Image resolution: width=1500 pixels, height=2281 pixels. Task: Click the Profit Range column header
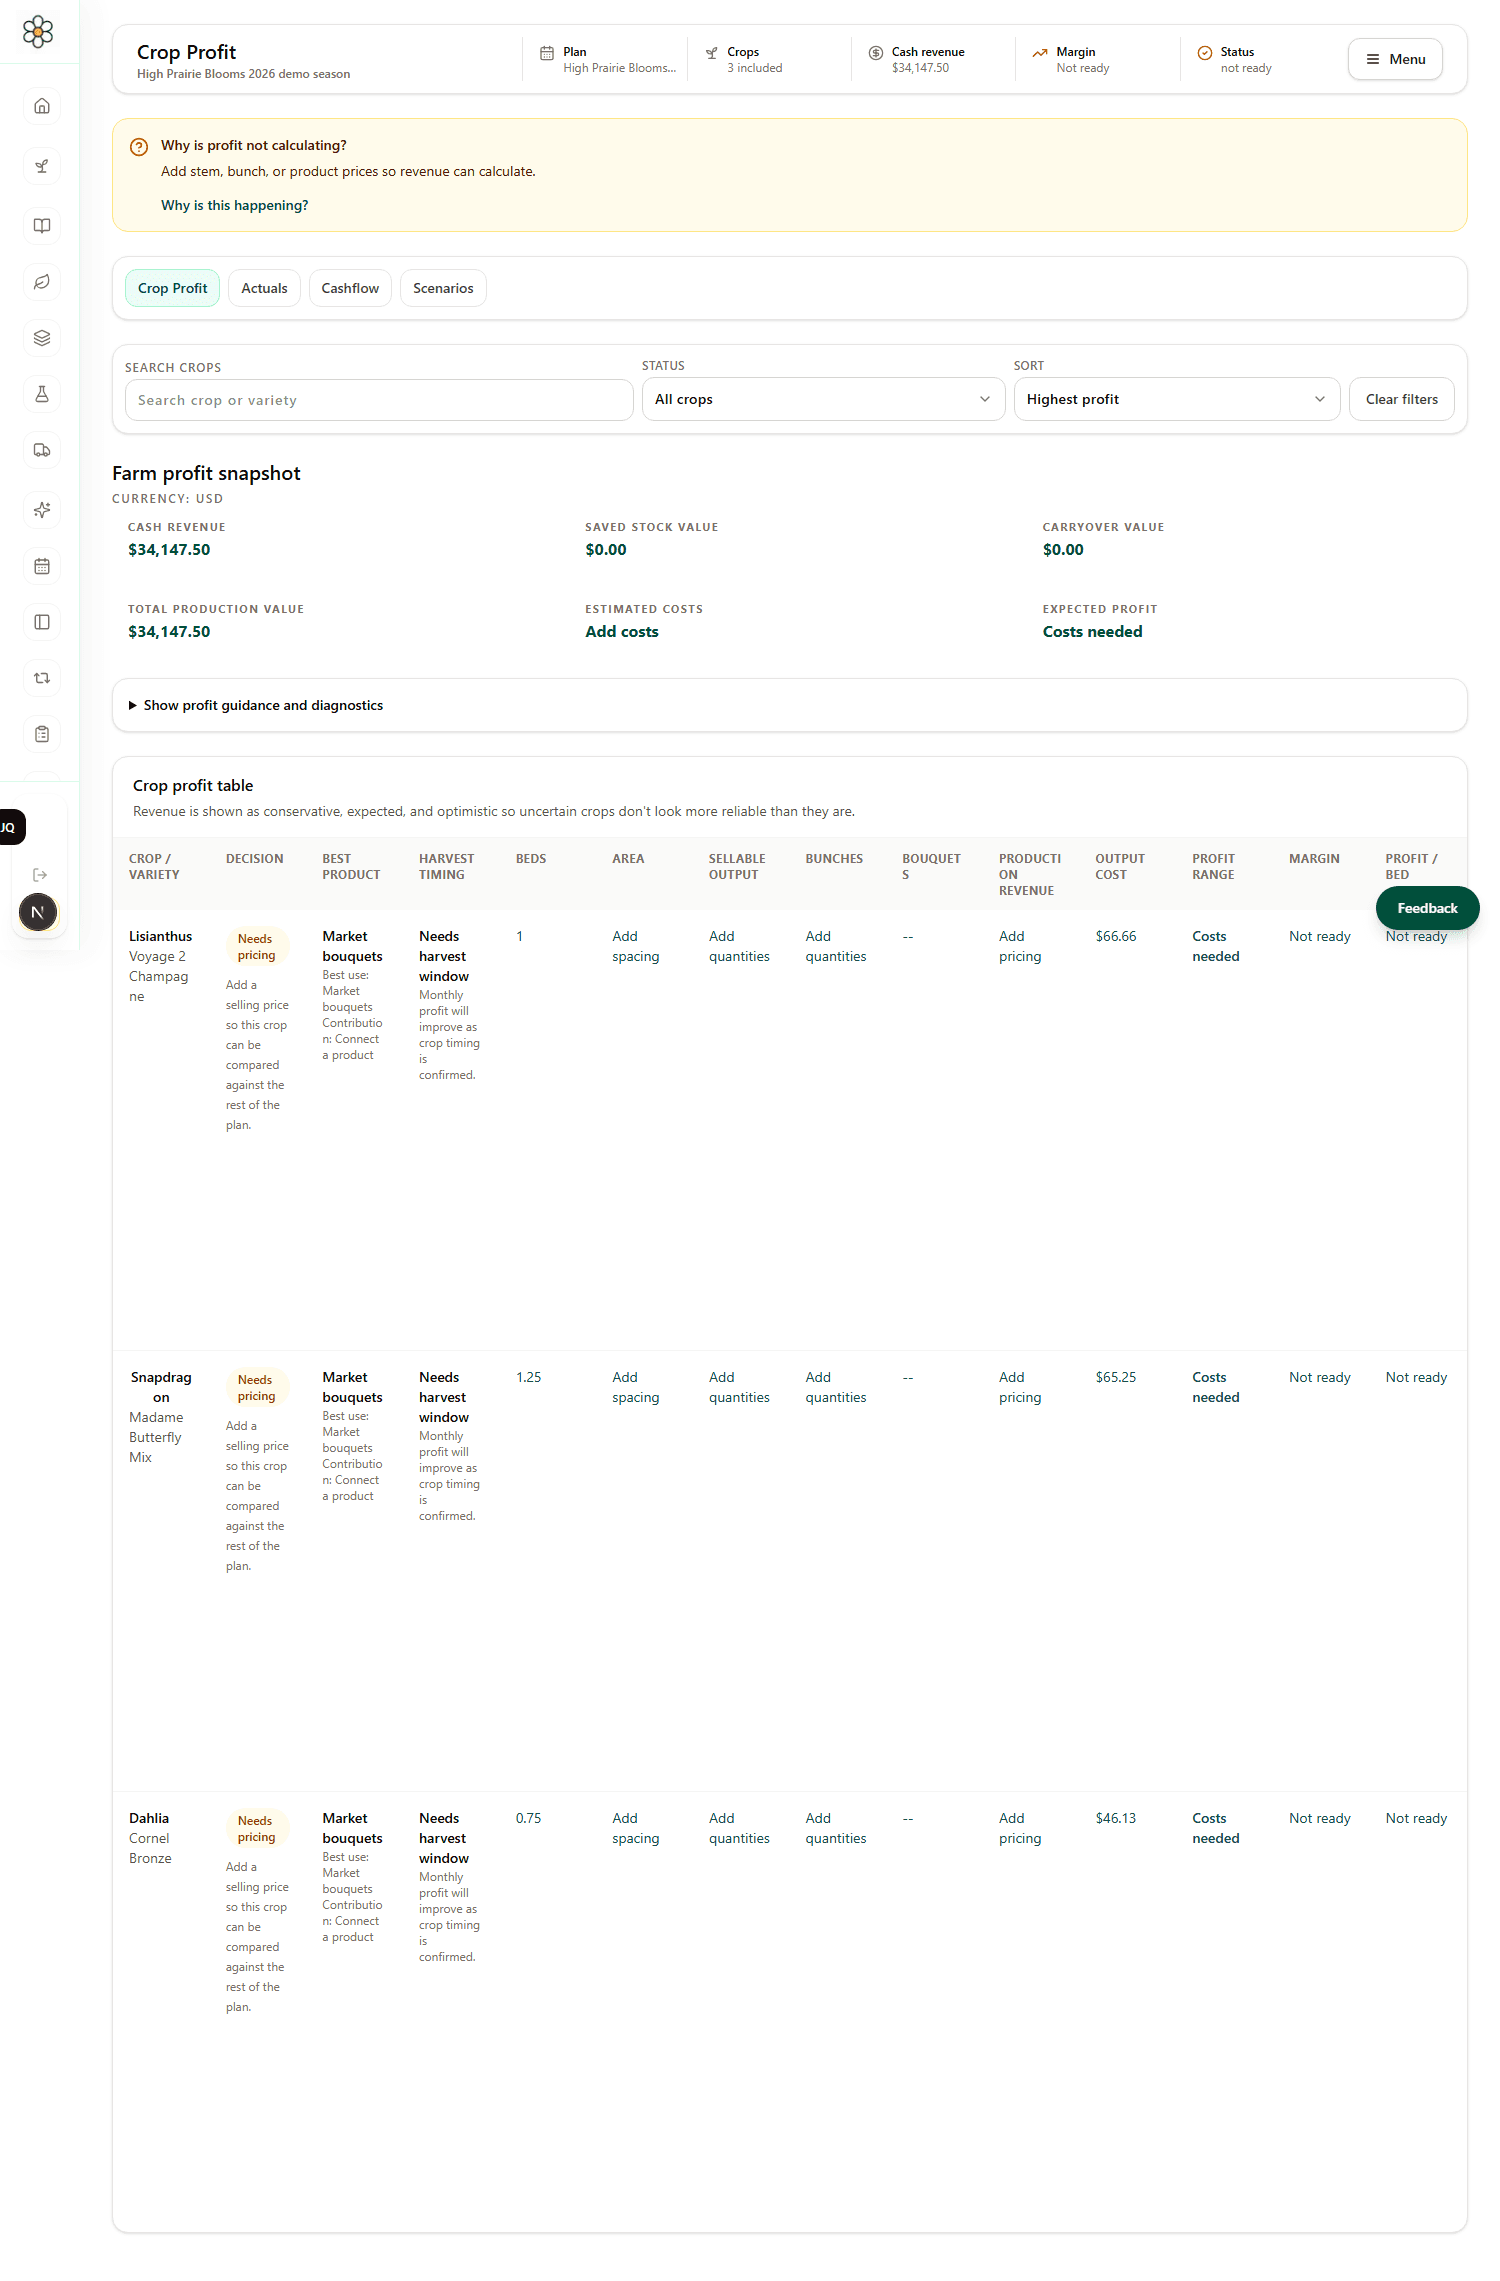(x=1213, y=867)
